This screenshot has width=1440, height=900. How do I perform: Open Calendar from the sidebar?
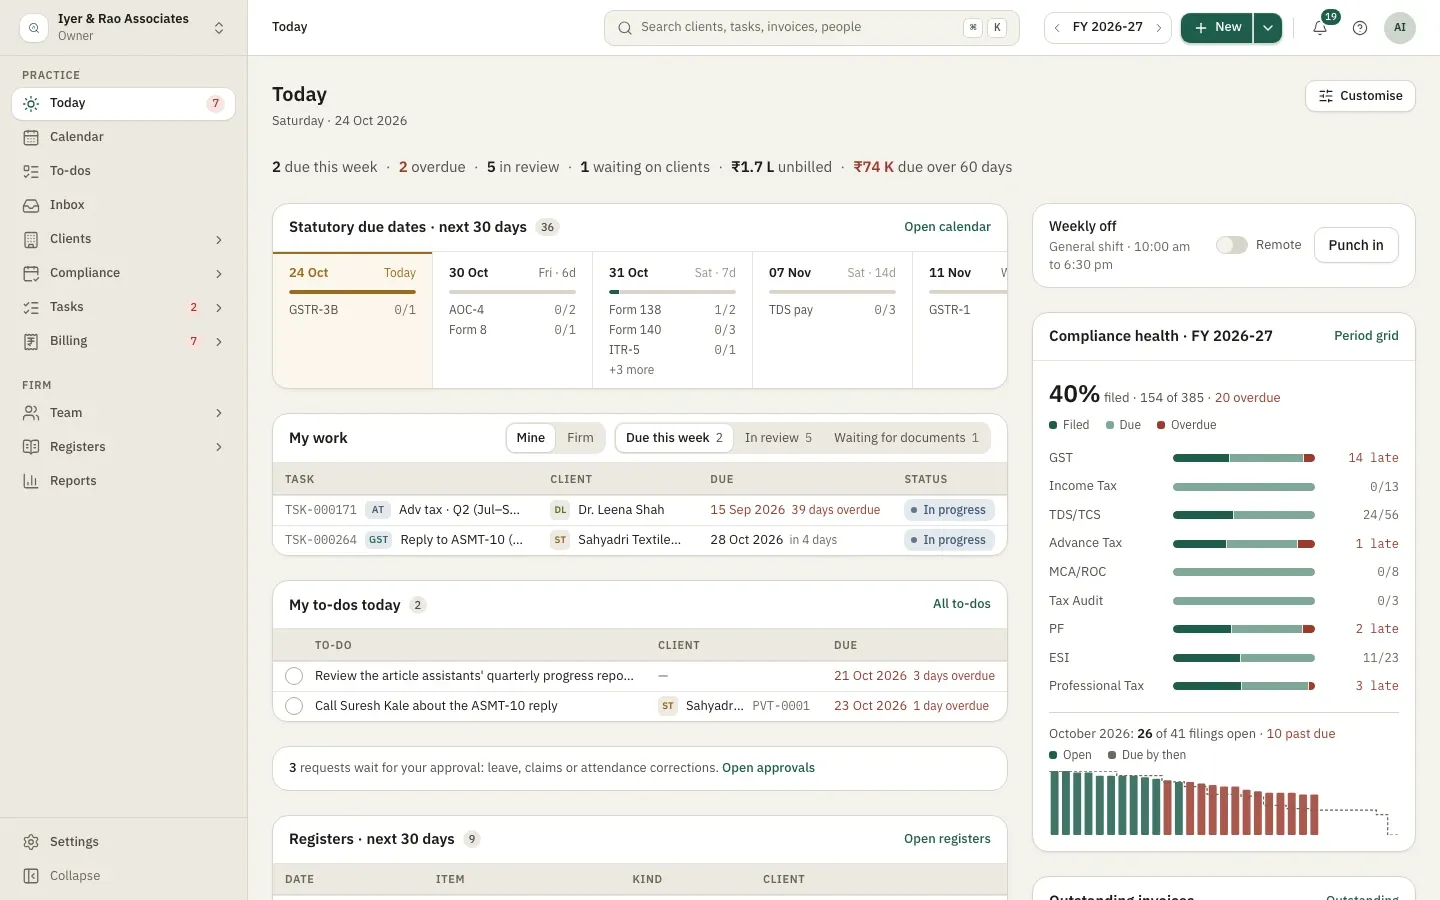[123, 137]
